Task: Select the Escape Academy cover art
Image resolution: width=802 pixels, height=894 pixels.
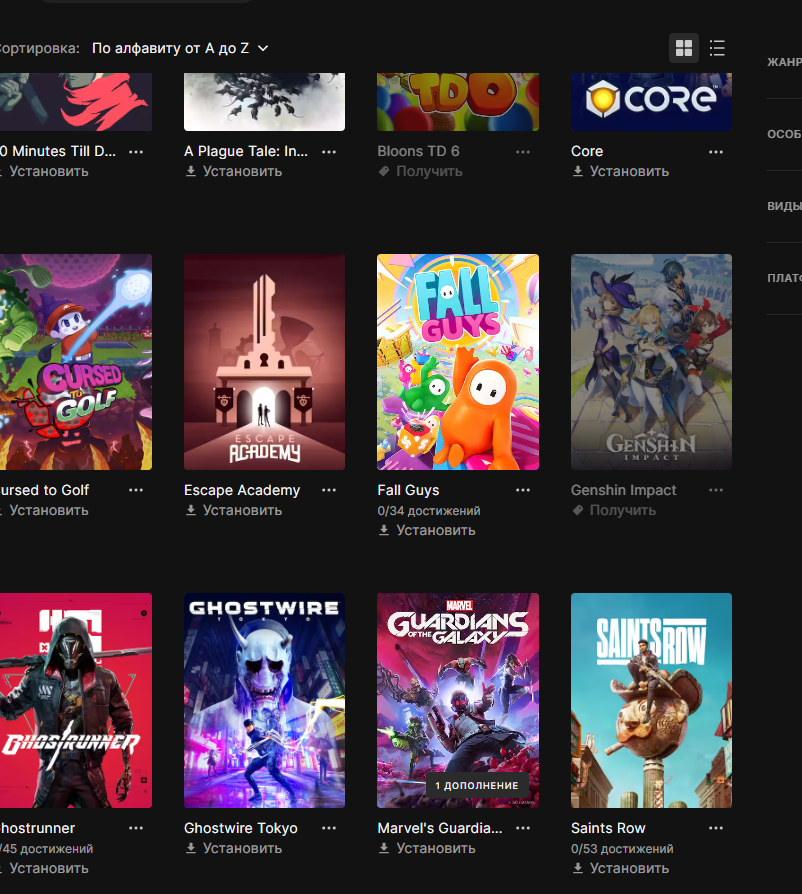Action: 264,362
